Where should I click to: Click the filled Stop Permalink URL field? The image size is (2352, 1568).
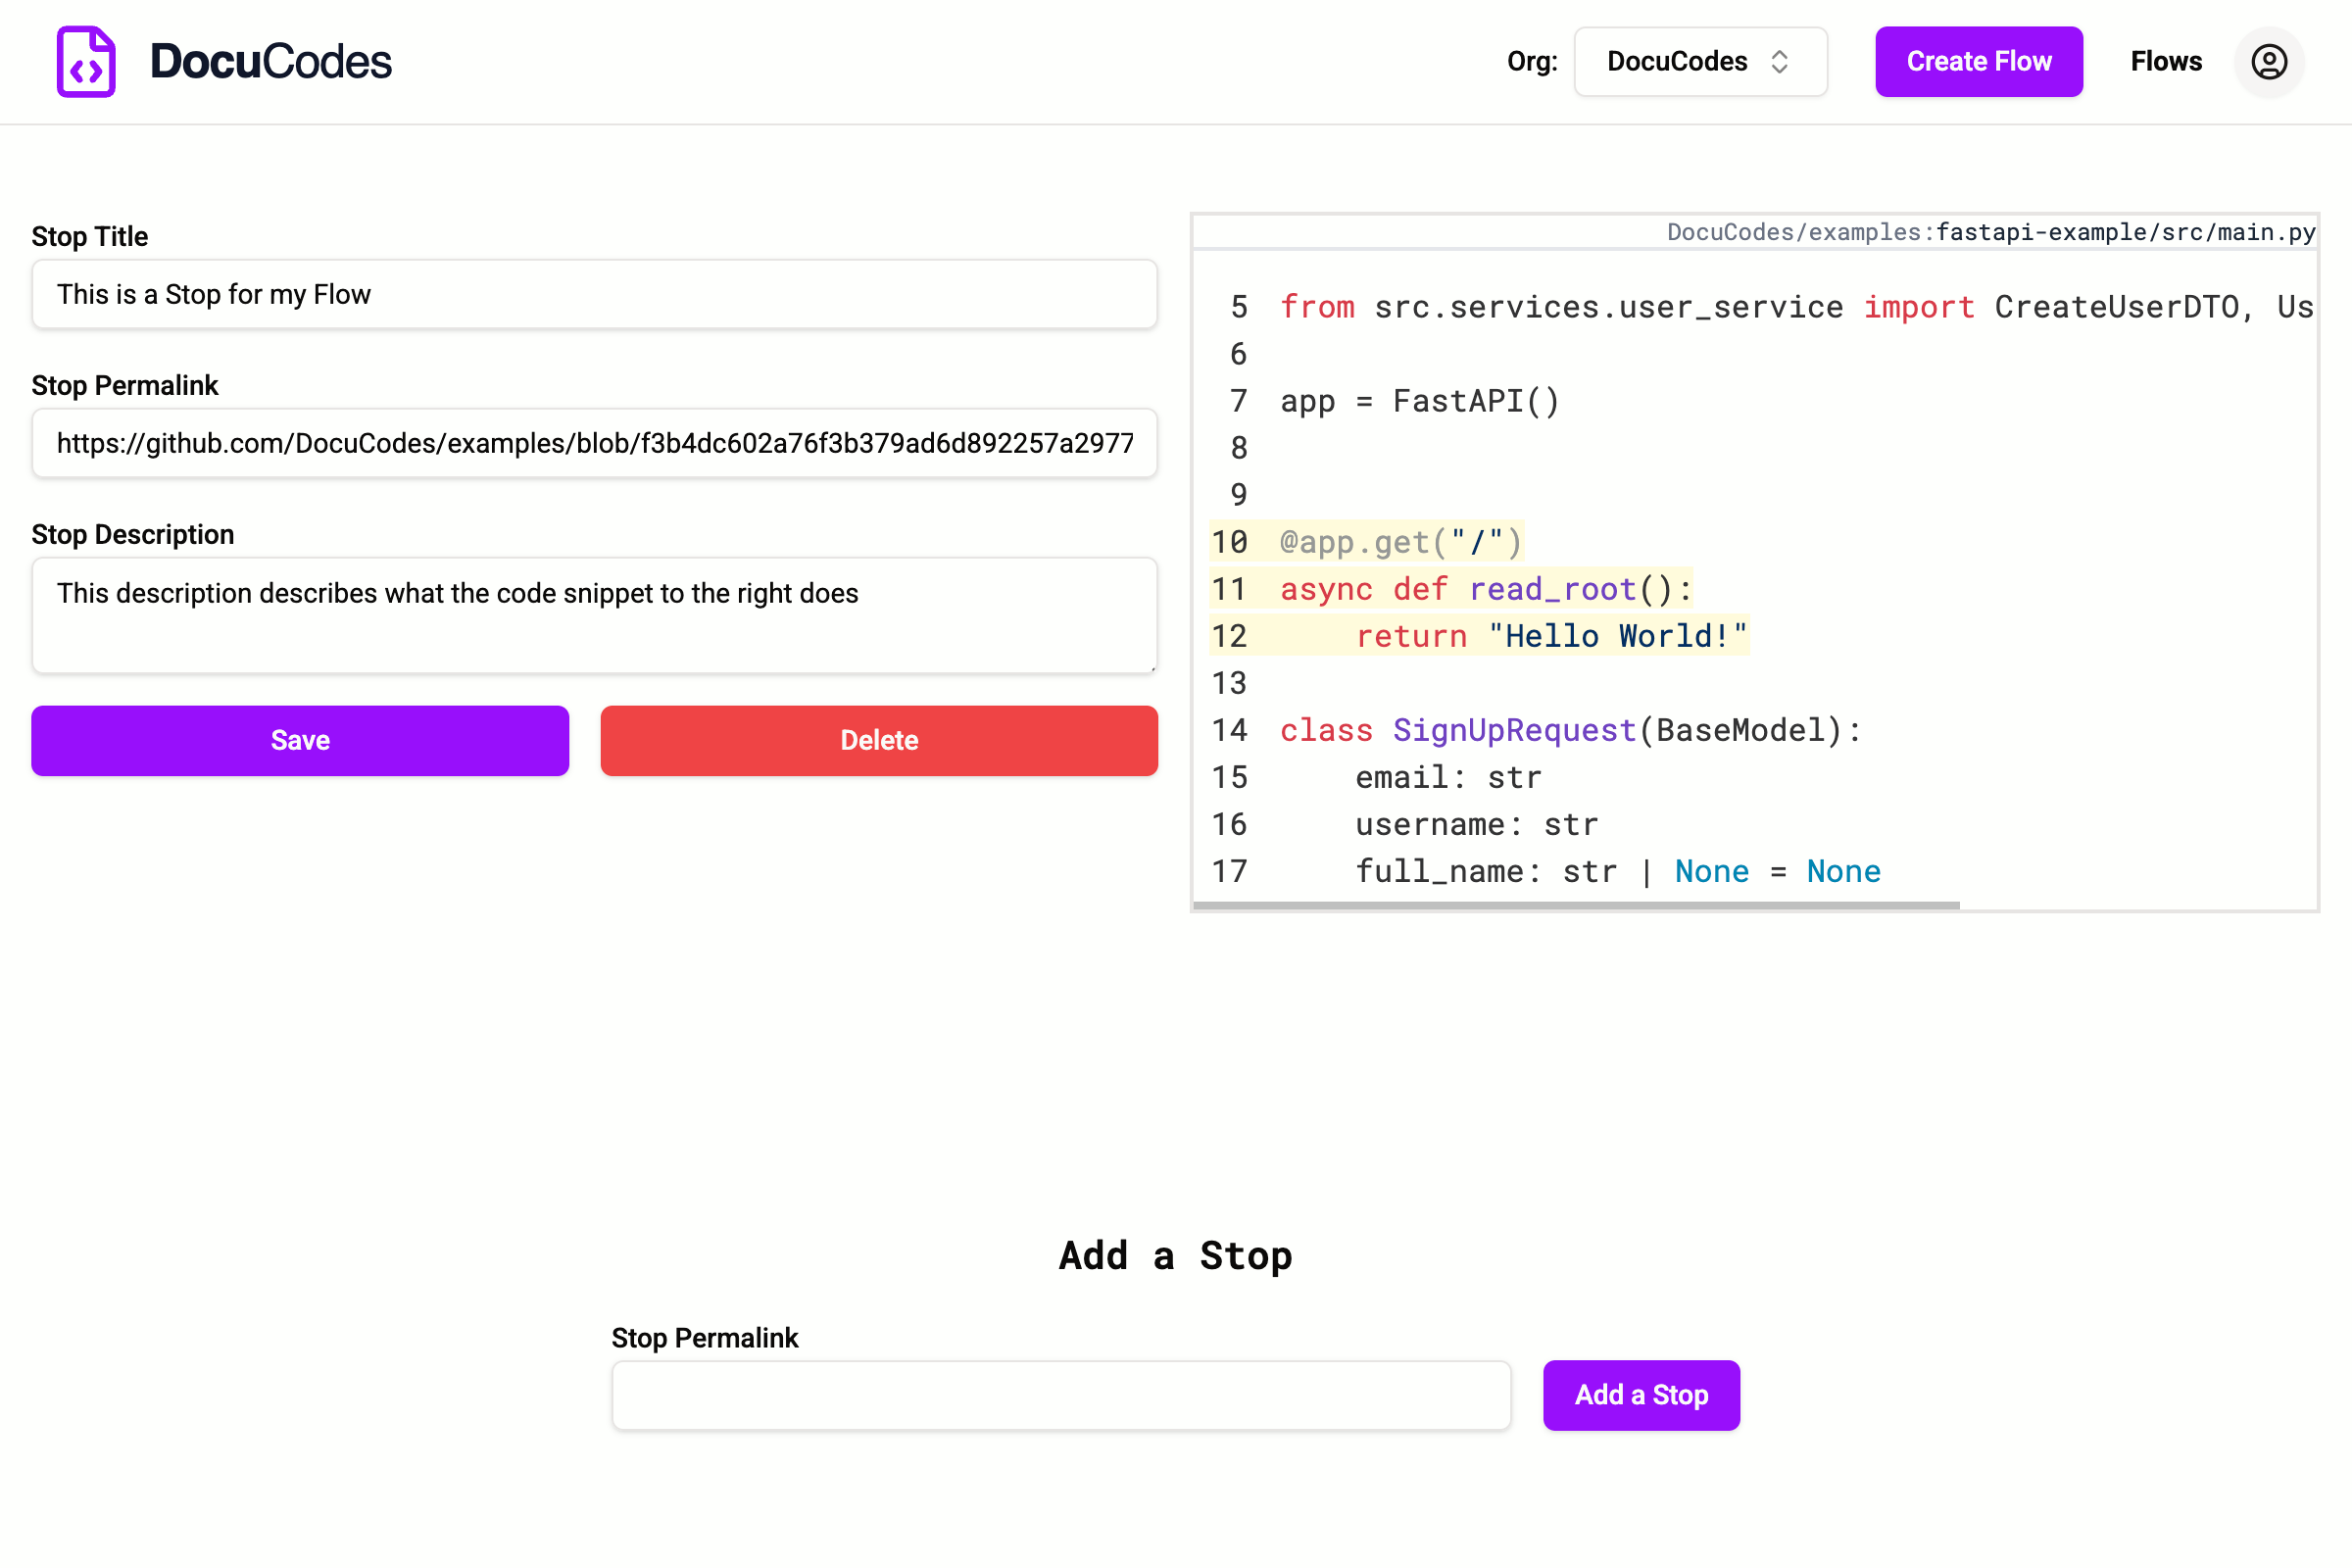coord(594,443)
